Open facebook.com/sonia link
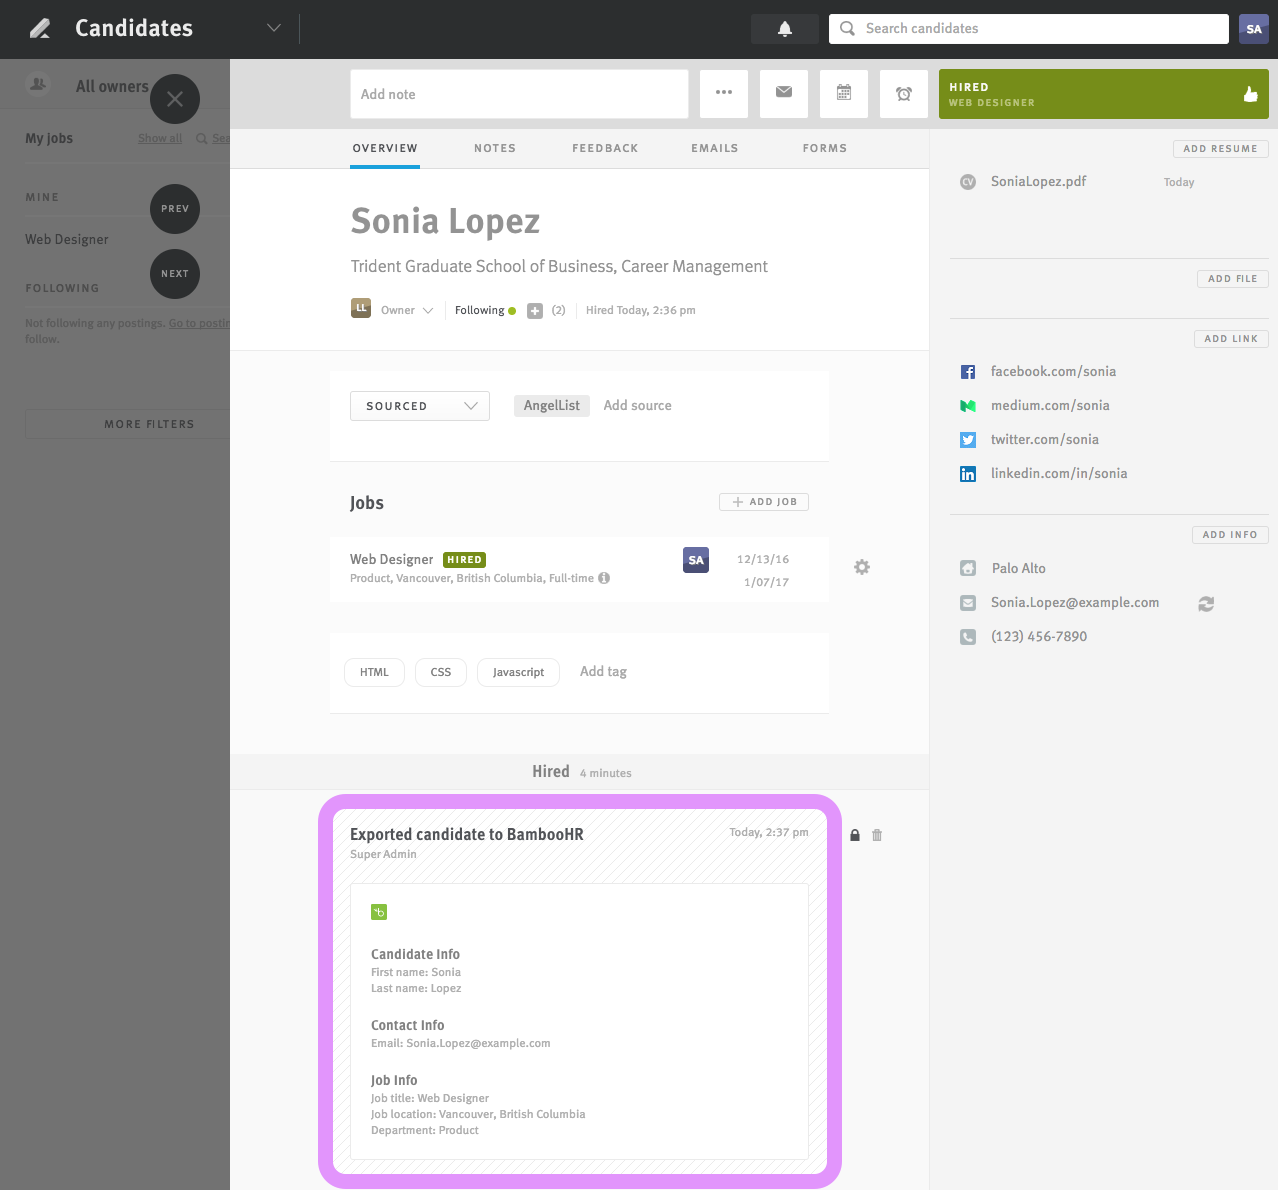Image resolution: width=1278 pixels, height=1190 pixels. (1053, 372)
